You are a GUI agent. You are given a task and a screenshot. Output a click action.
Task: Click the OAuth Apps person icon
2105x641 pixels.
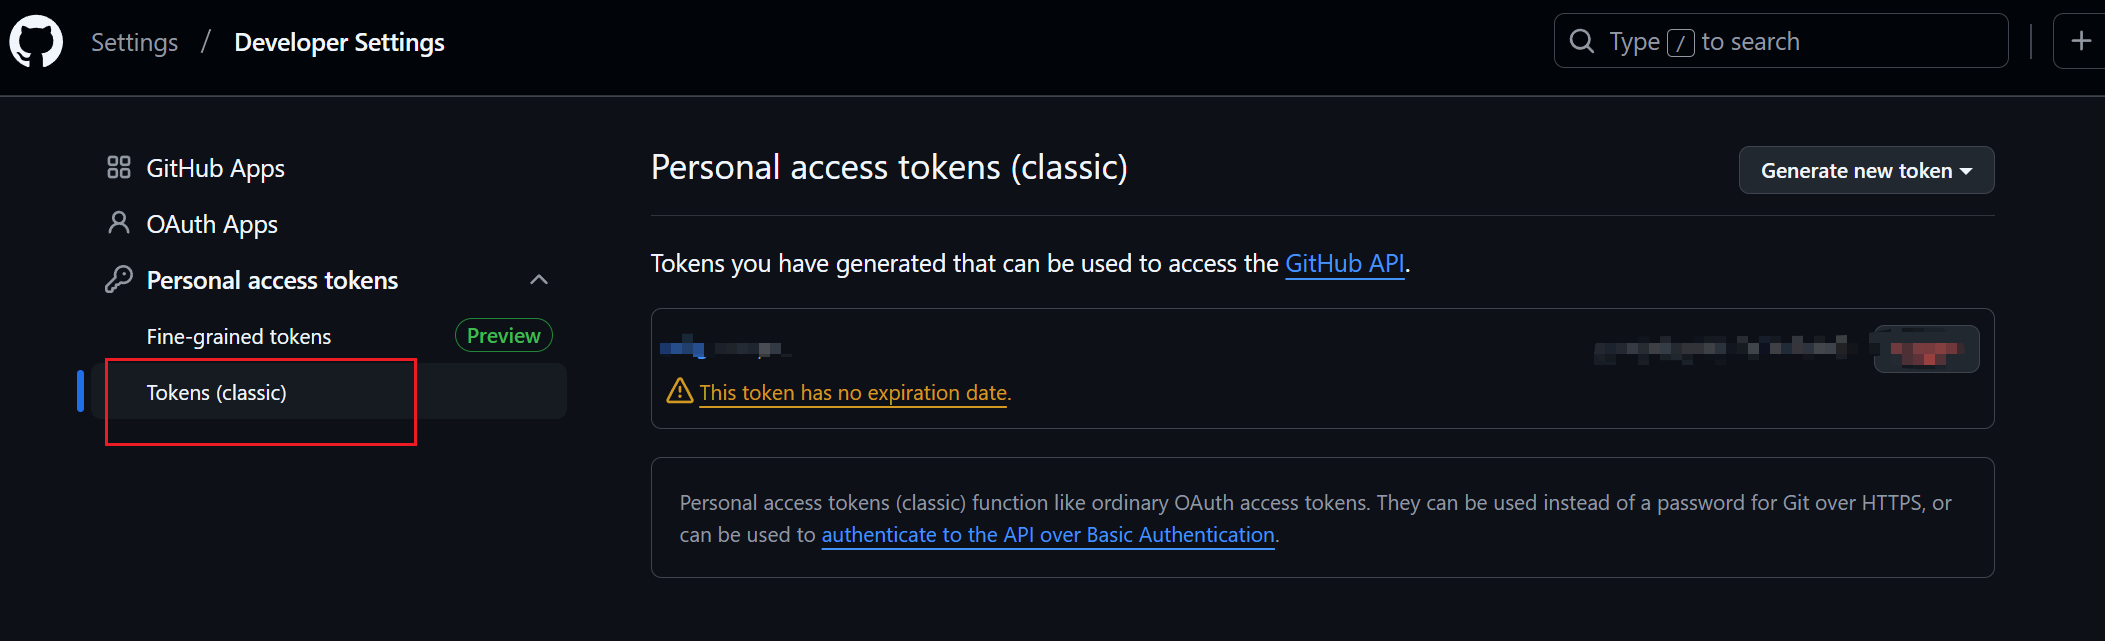[x=119, y=223]
